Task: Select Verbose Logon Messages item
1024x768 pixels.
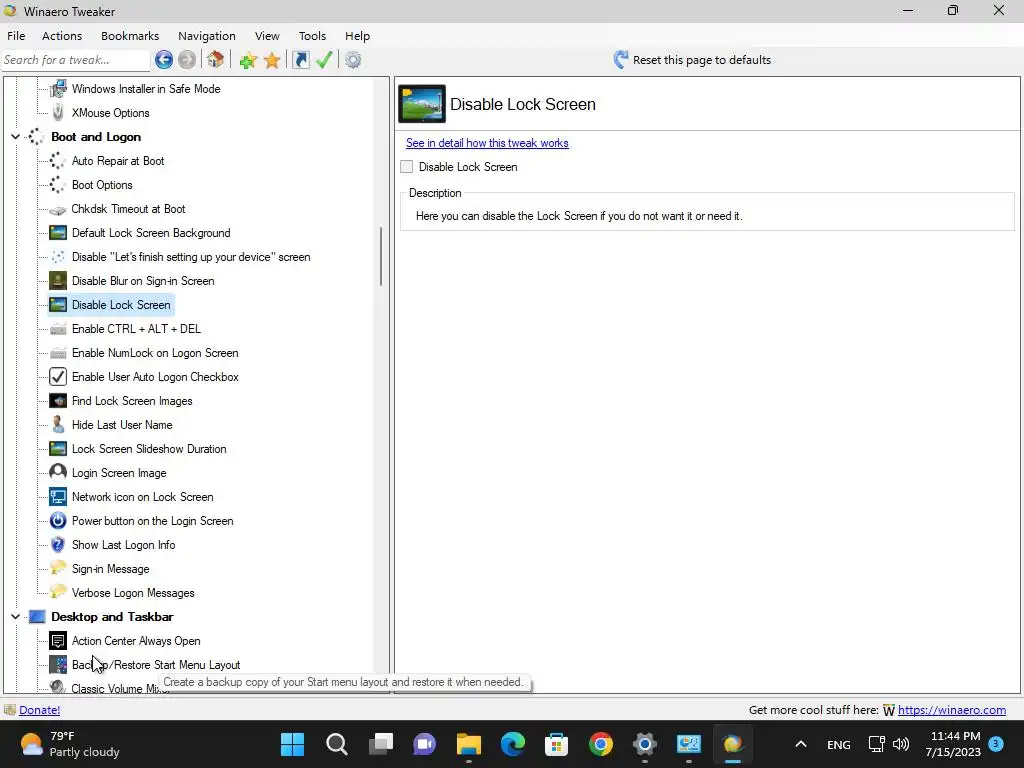Action: coord(133,593)
